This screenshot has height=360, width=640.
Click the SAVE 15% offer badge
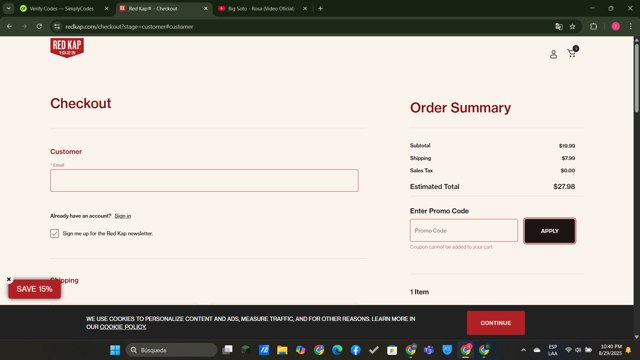click(x=35, y=289)
